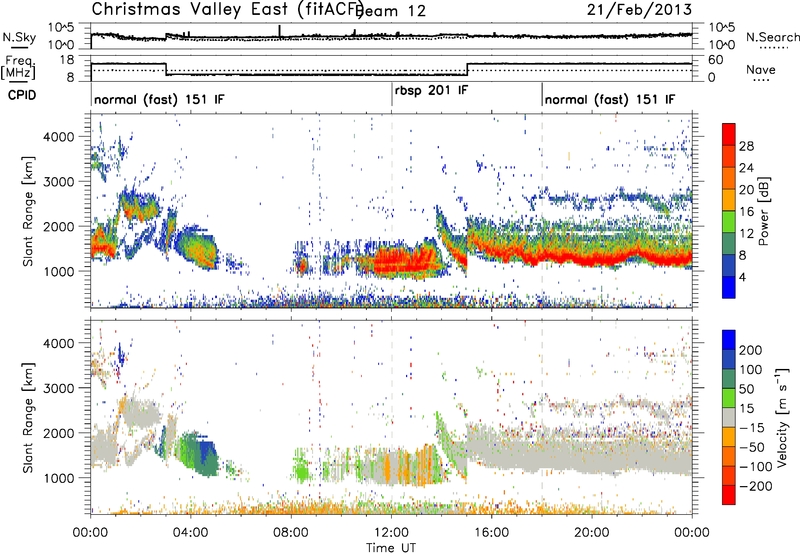Click velocity color bar value '50'

pos(746,389)
